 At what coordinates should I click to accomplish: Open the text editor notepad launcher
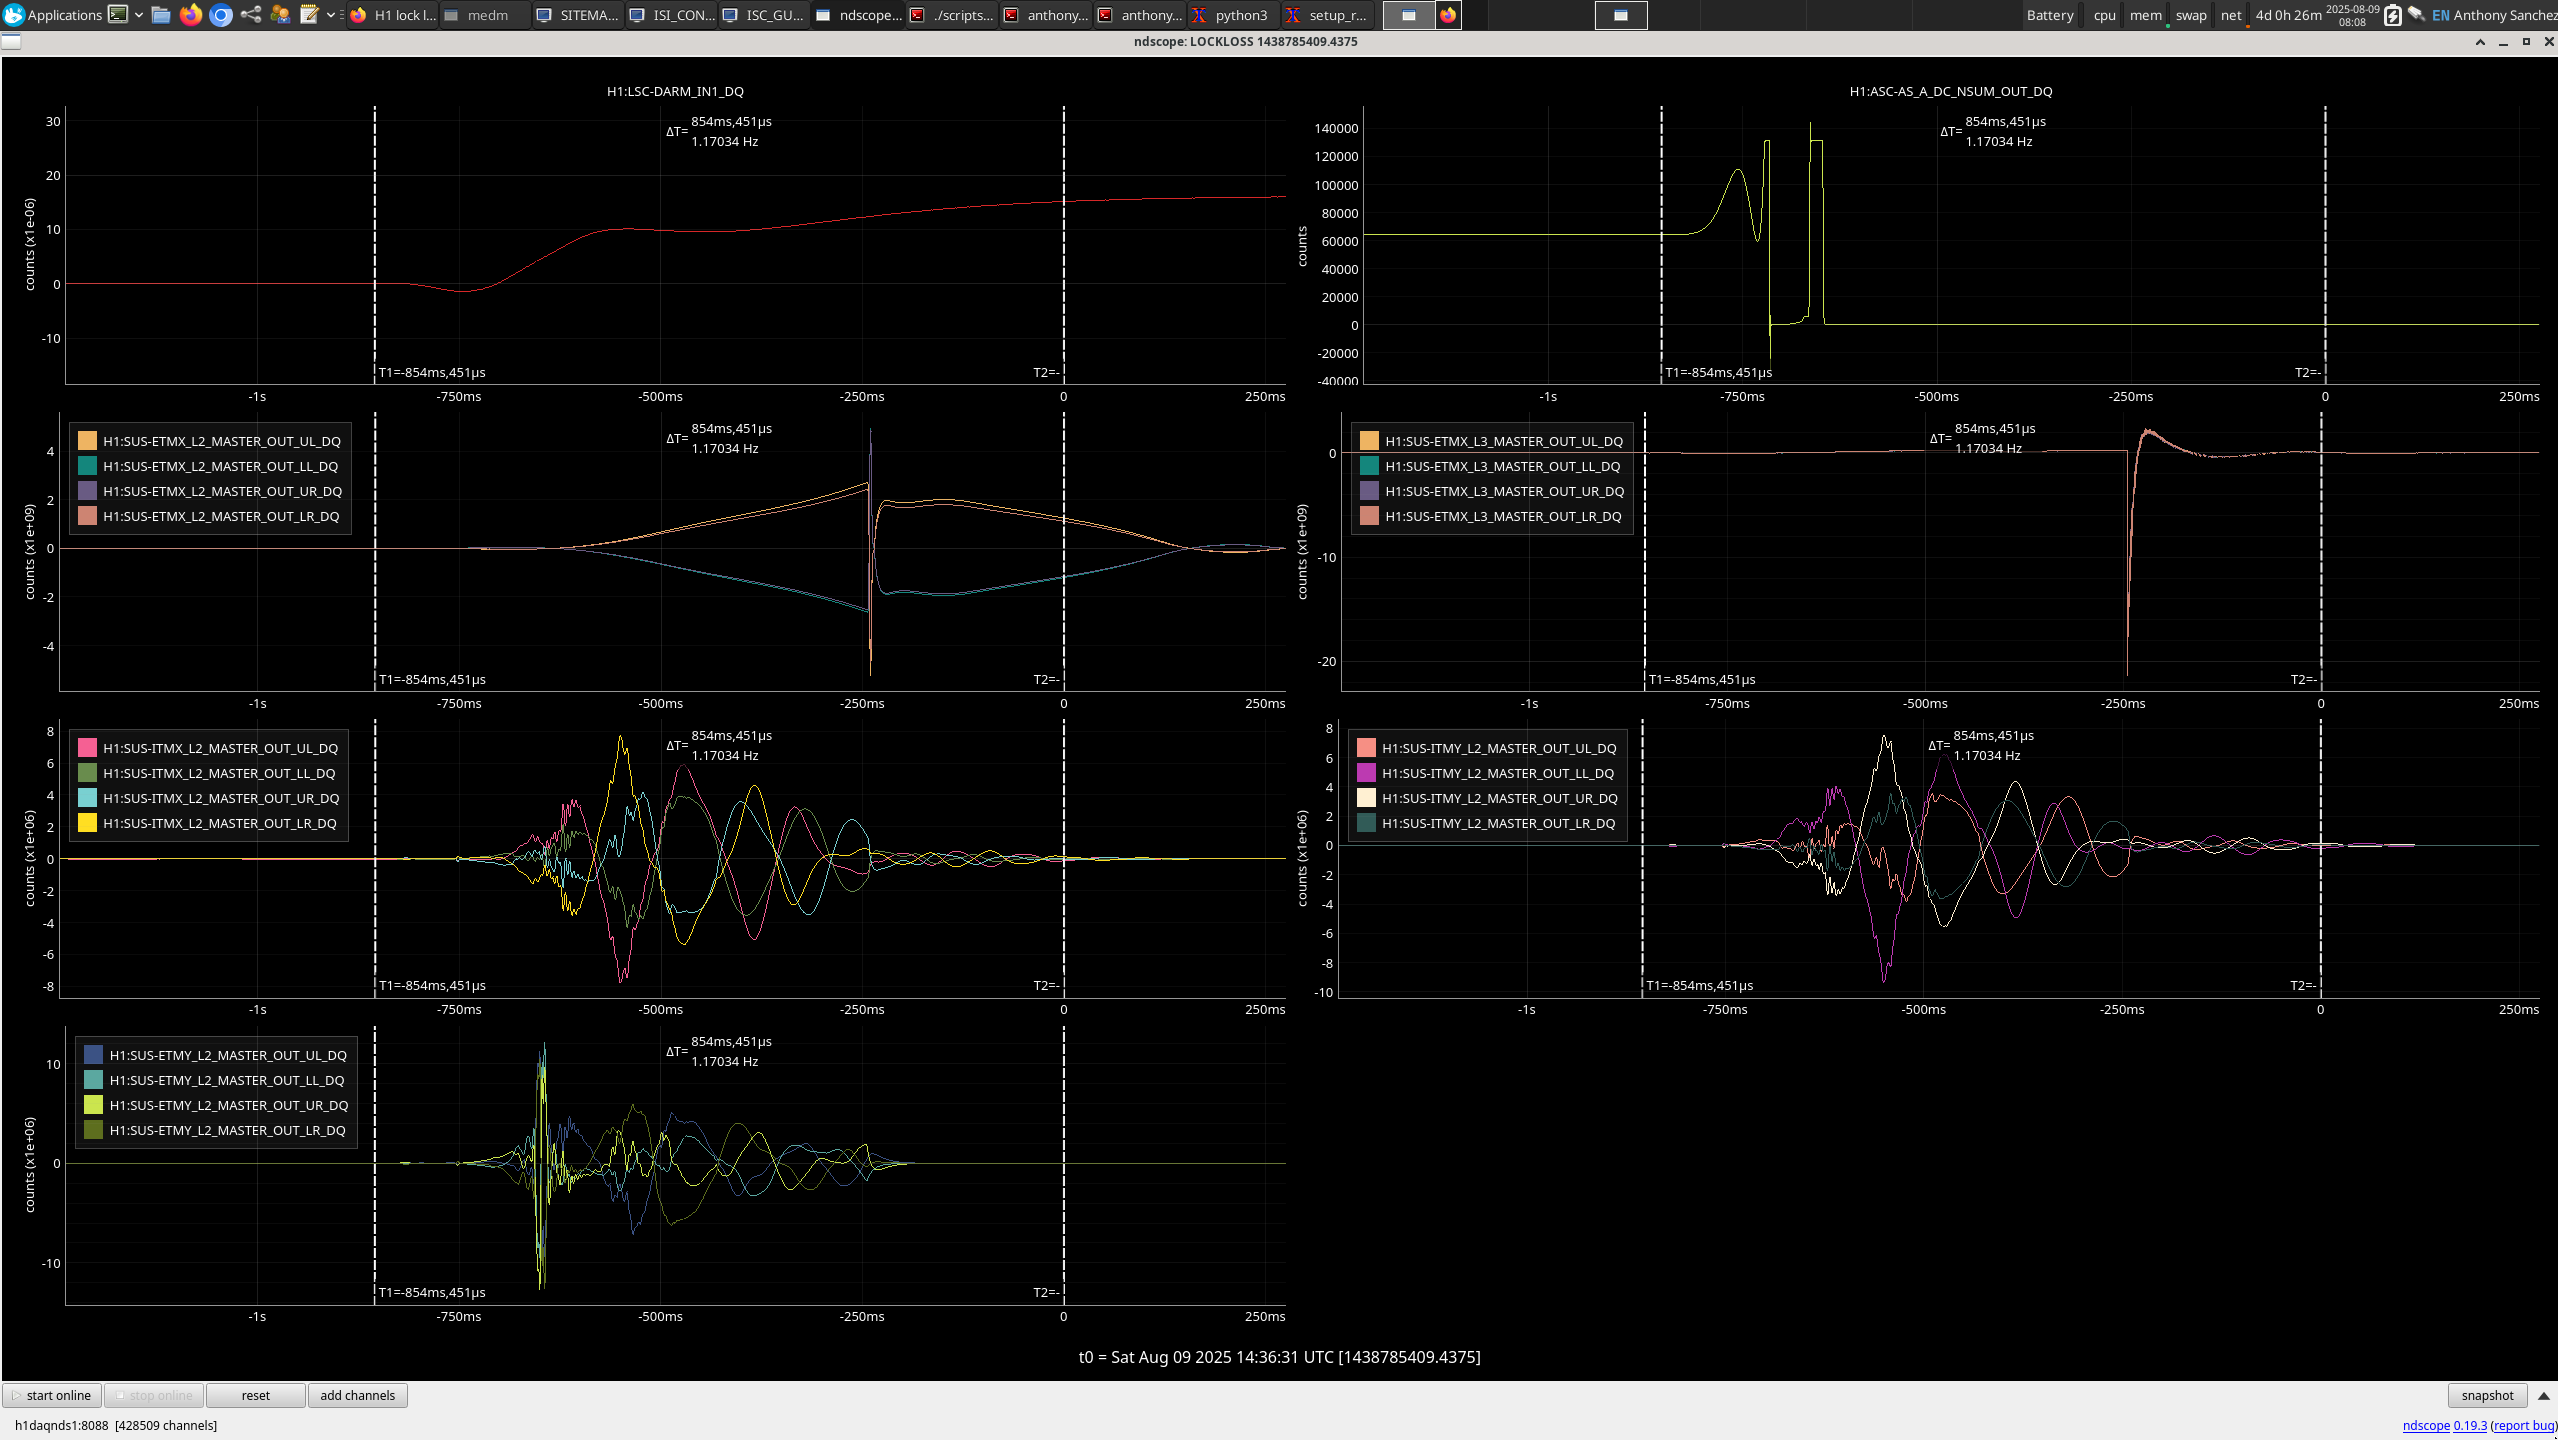click(309, 14)
